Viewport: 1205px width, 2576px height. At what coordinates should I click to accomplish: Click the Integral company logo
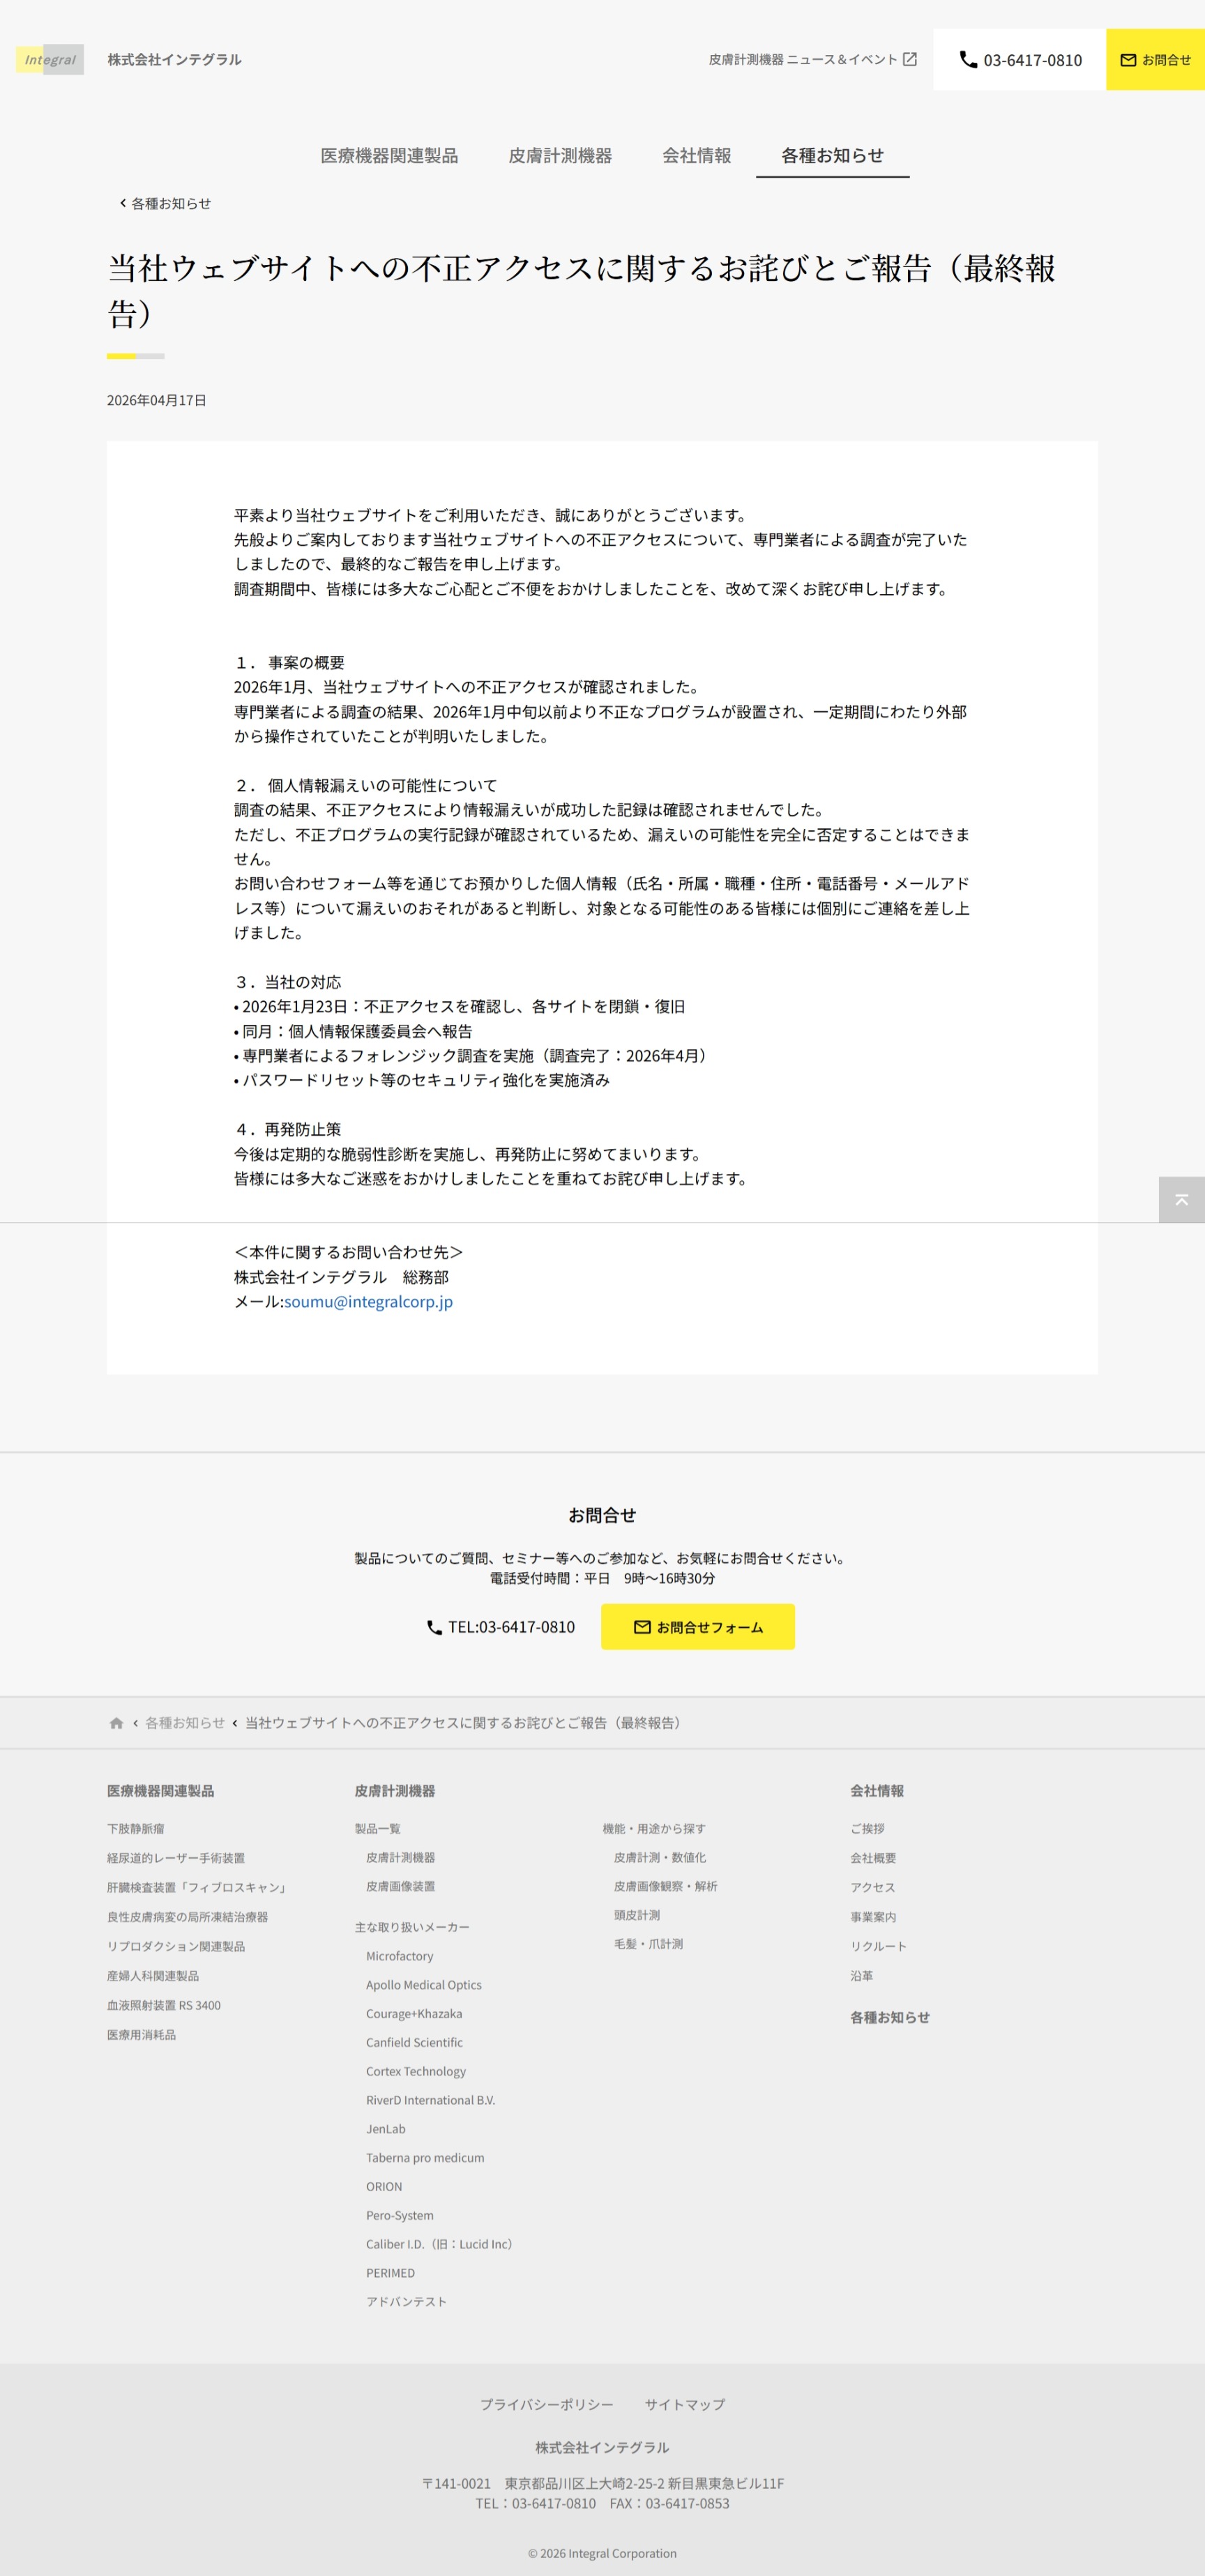(49, 60)
